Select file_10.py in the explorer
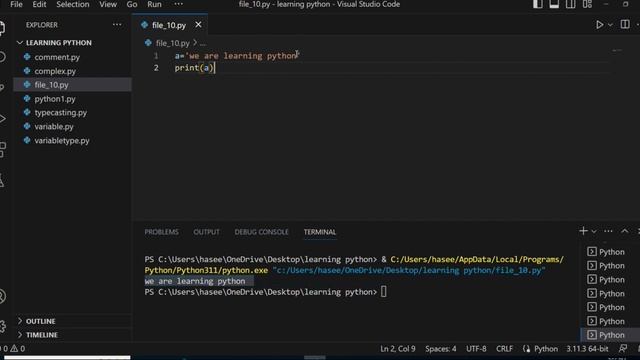The image size is (640, 360). click(x=73, y=85)
